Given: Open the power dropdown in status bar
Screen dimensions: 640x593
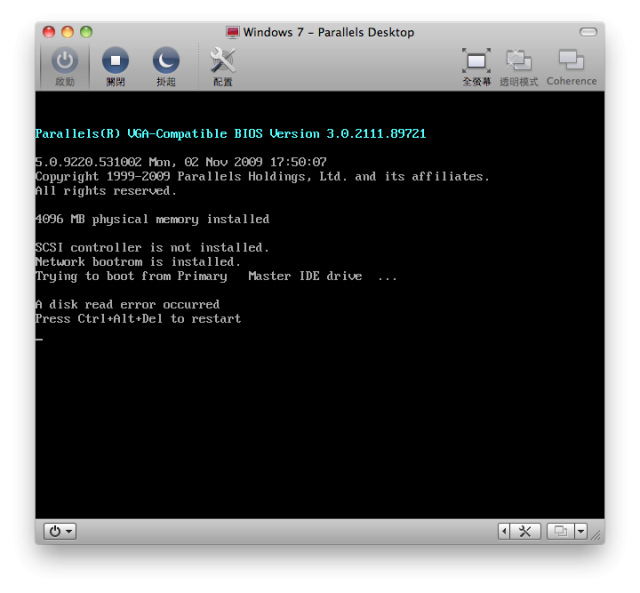Looking at the screenshot, I should (60, 531).
